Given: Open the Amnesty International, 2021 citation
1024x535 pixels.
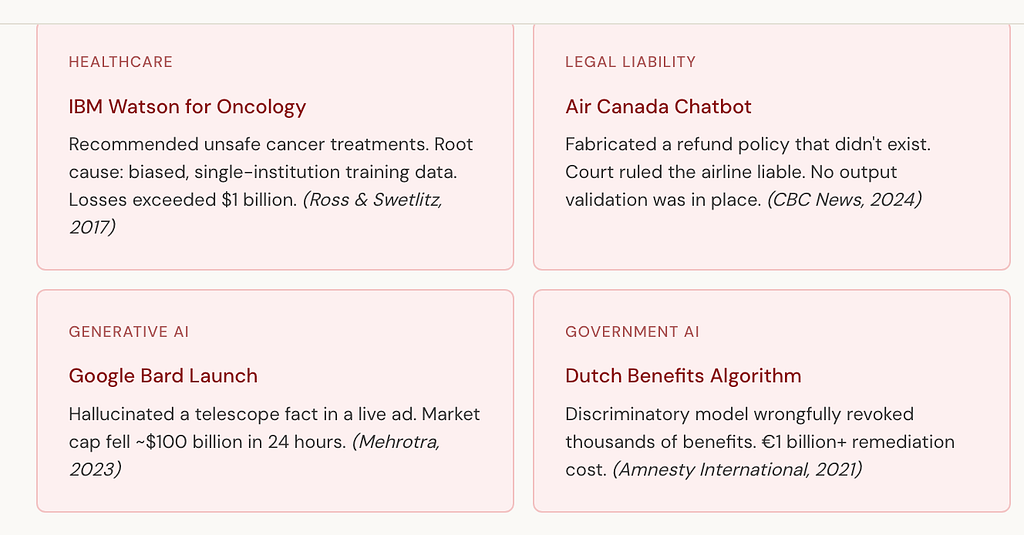Looking at the screenshot, I should 737,469.
